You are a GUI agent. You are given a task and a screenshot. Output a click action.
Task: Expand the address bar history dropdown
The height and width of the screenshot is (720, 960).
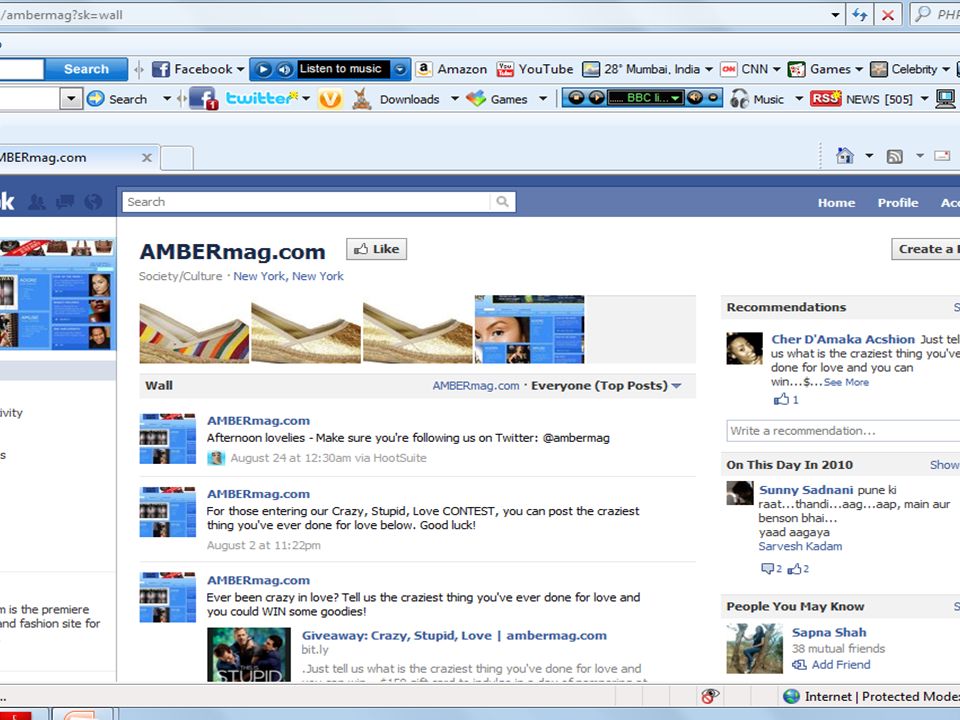pos(835,15)
